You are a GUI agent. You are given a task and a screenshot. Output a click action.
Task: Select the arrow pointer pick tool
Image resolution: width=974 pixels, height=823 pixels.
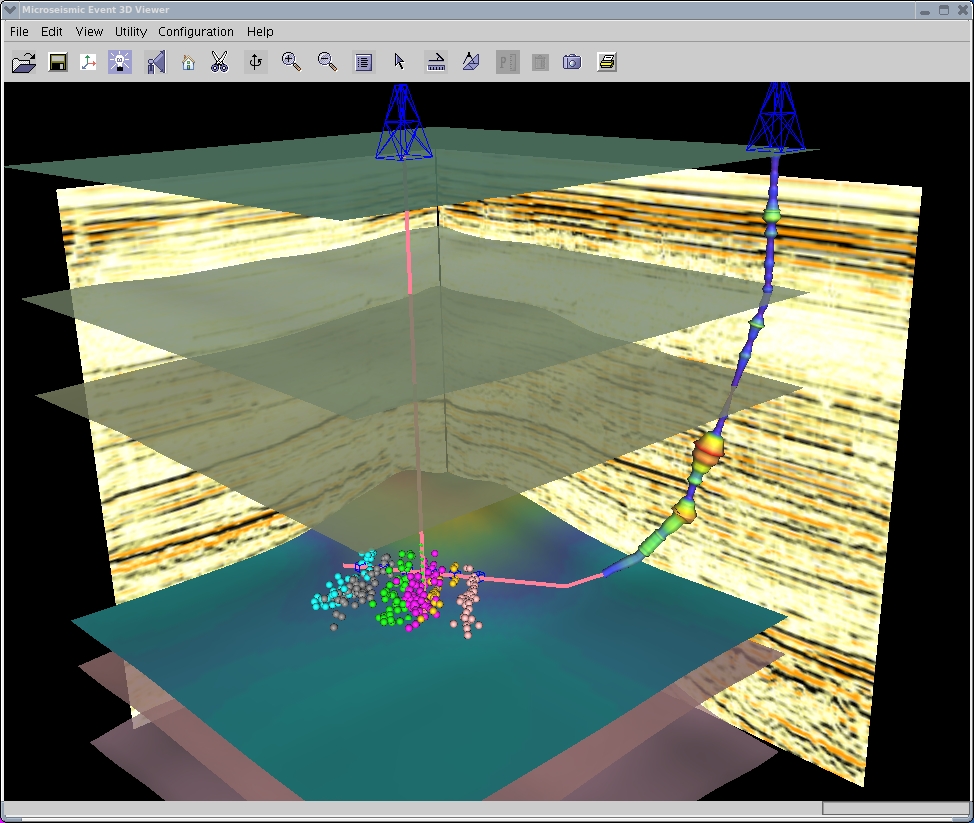399,62
